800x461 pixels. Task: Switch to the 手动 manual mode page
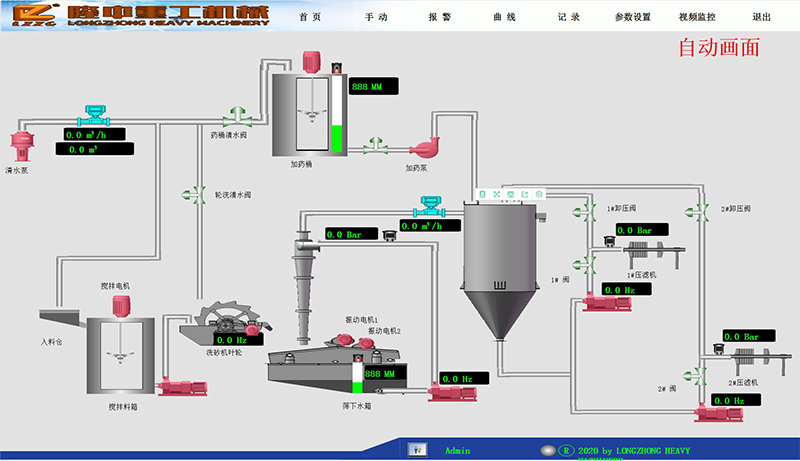[376, 17]
